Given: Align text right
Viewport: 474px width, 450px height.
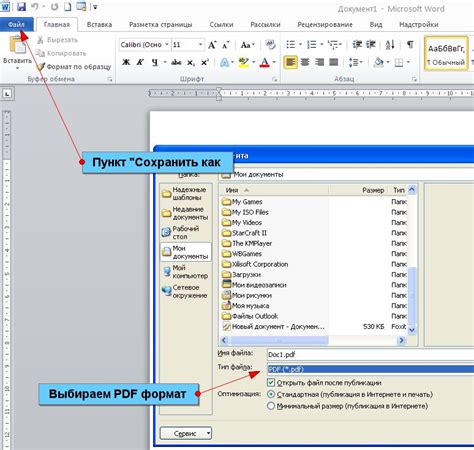Looking at the screenshot, I should pyautogui.click(x=319, y=62).
